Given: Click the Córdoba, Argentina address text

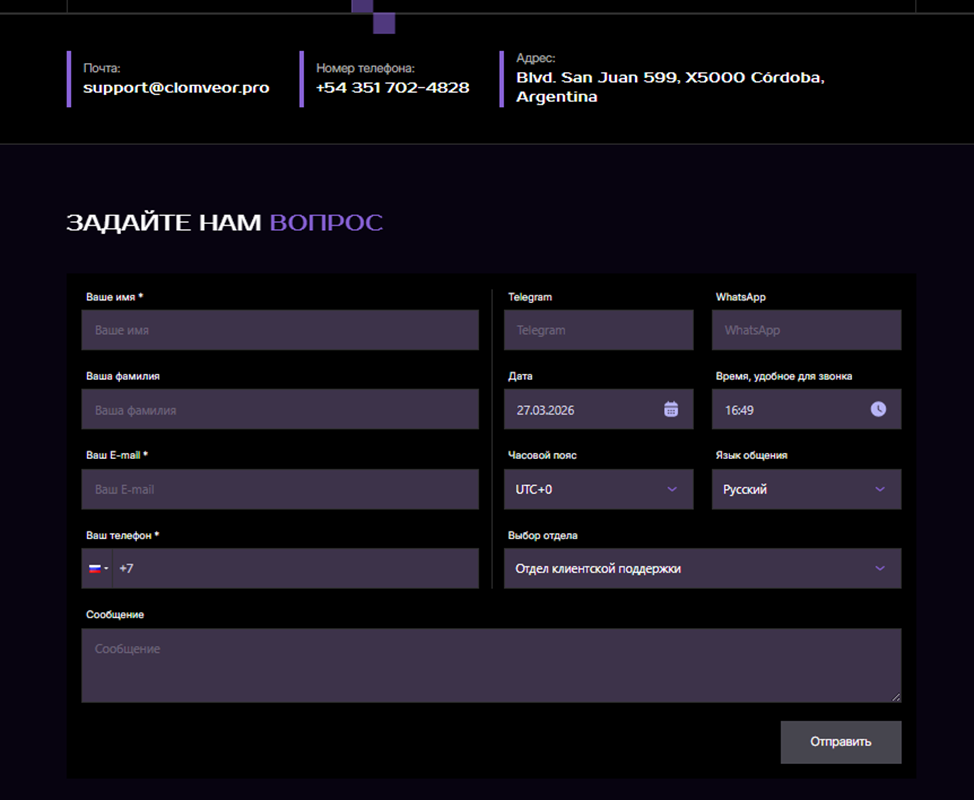Looking at the screenshot, I should pos(670,87).
